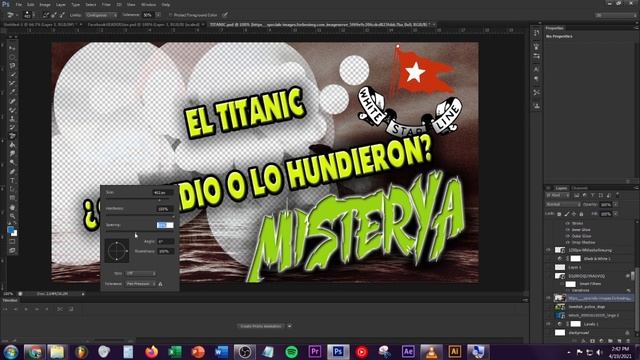The width and height of the screenshot is (640, 360).
Task: Click the Create Video Timeline button
Action: pos(260,326)
